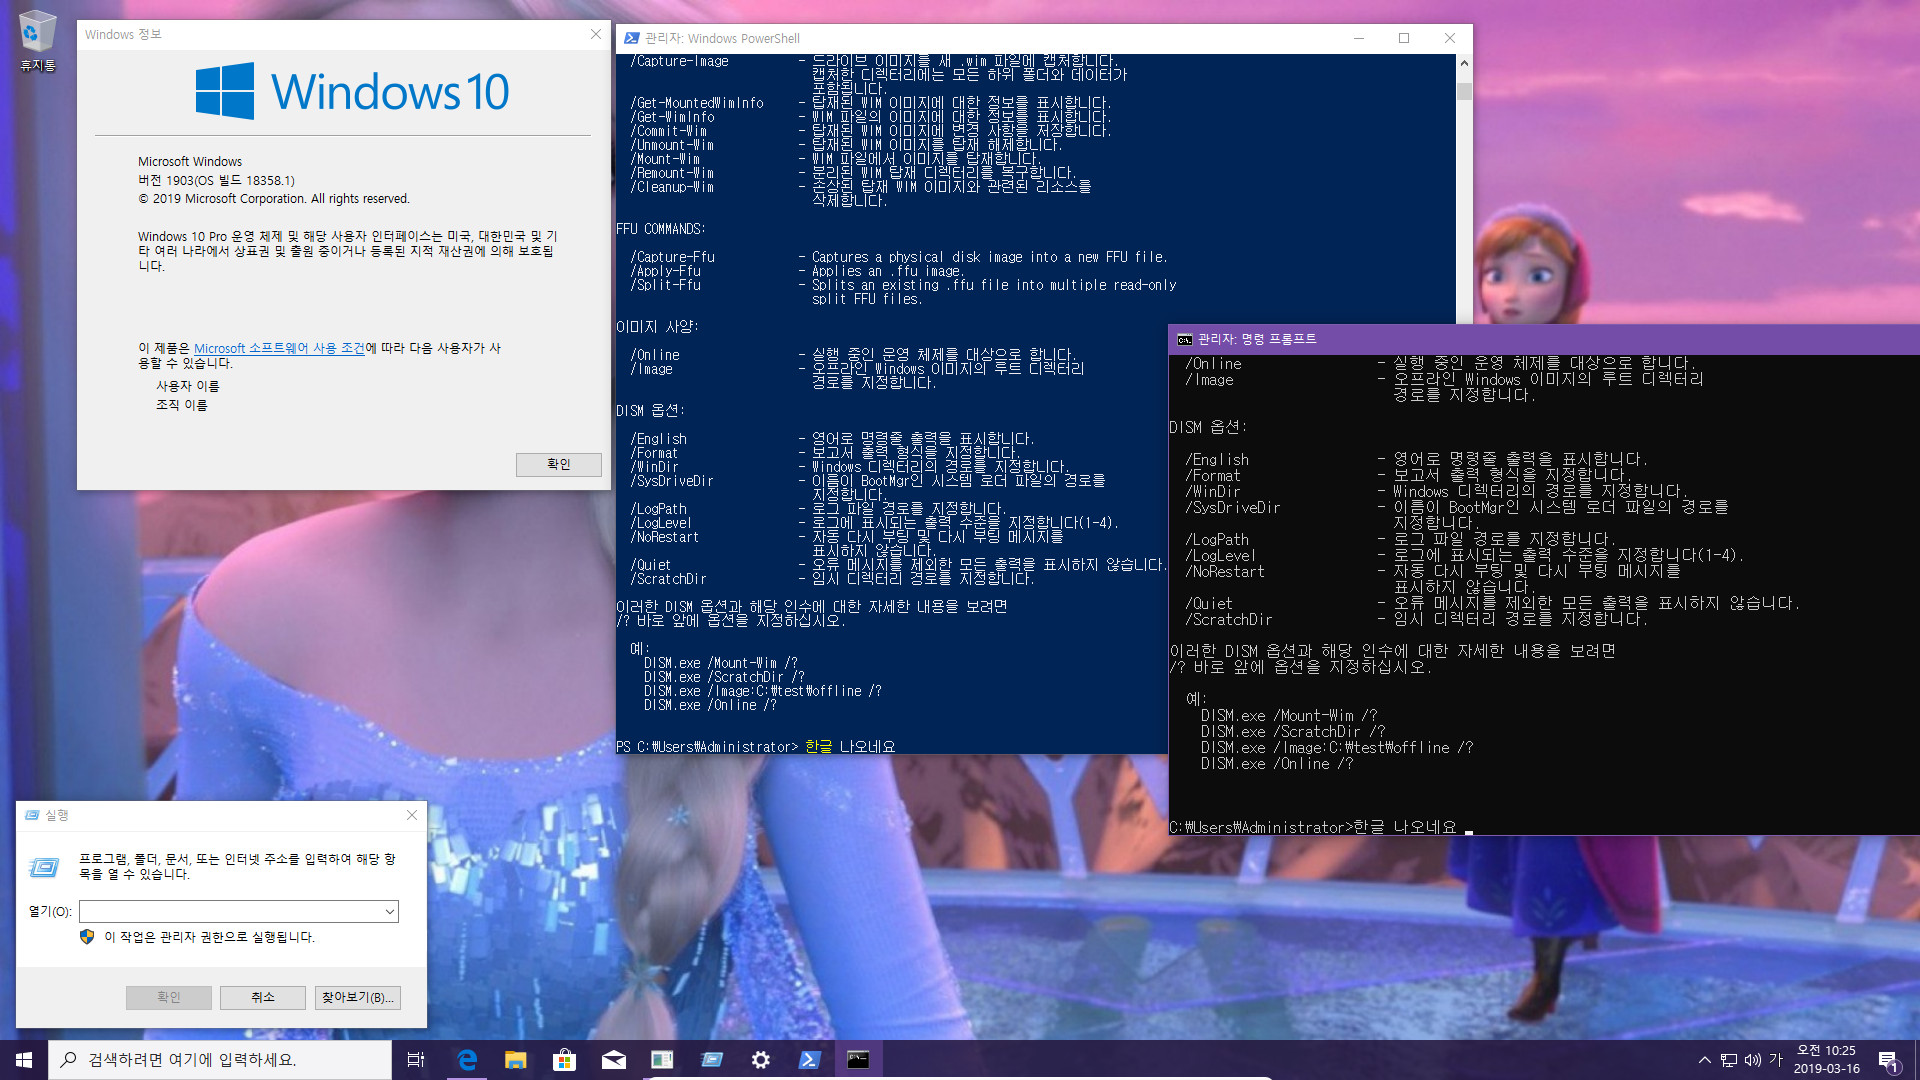Click the Windows 10 logo image
Image resolution: width=1920 pixels, height=1080 pixels.
tap(352, 91)
